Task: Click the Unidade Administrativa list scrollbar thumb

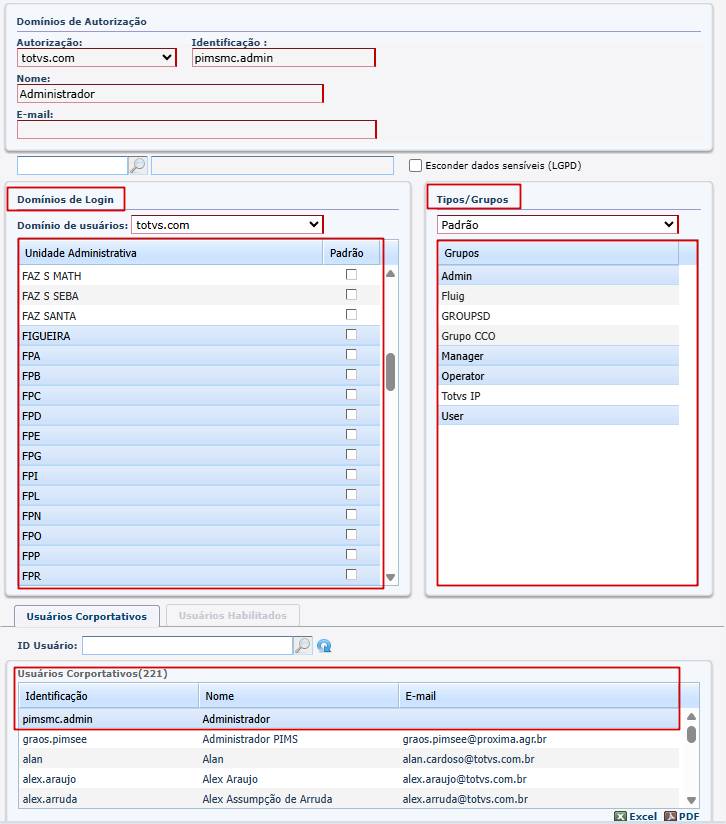Action: pyautogui.click(x=391, y=371)
